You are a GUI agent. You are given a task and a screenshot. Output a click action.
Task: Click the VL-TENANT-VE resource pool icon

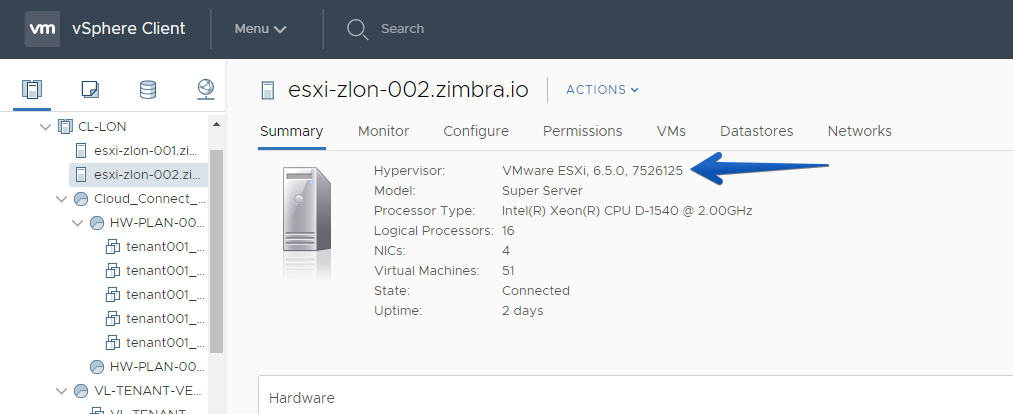pyautogui.click(x=81, y=391)
